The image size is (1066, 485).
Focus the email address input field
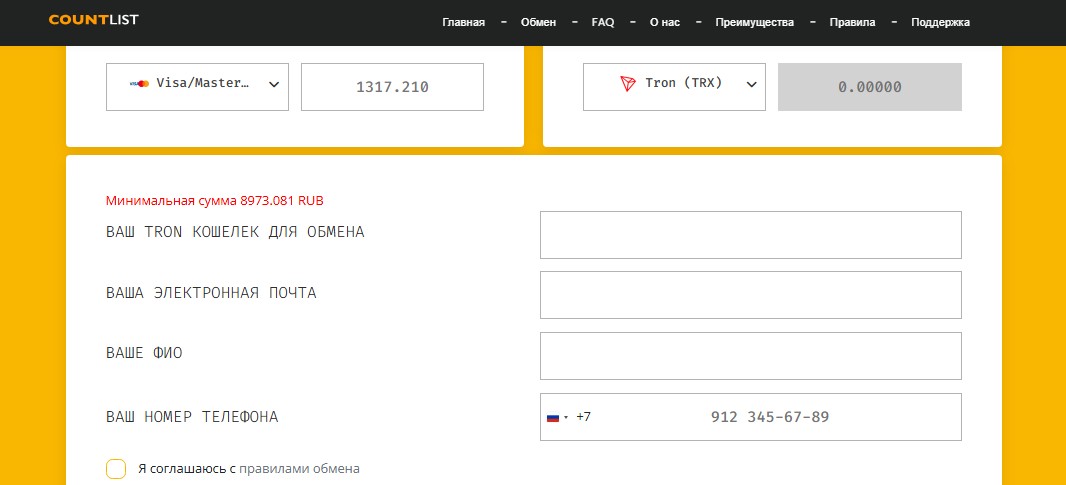[751, 295]
